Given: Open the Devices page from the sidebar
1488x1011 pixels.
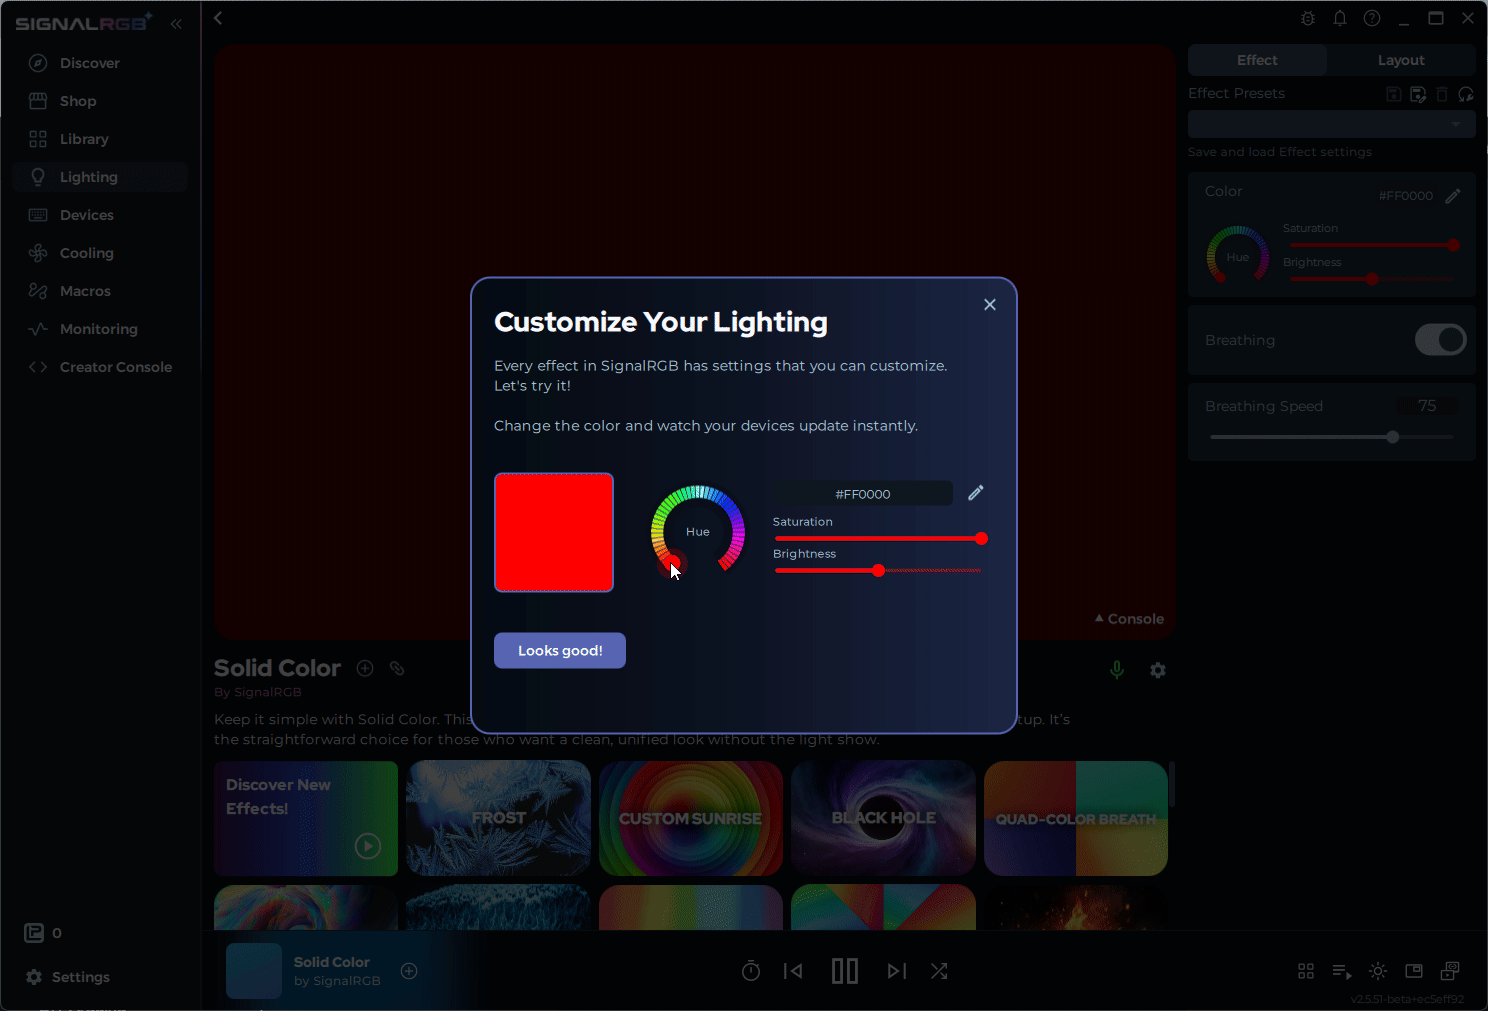Looking at the screenshot, I should point(85,214).
